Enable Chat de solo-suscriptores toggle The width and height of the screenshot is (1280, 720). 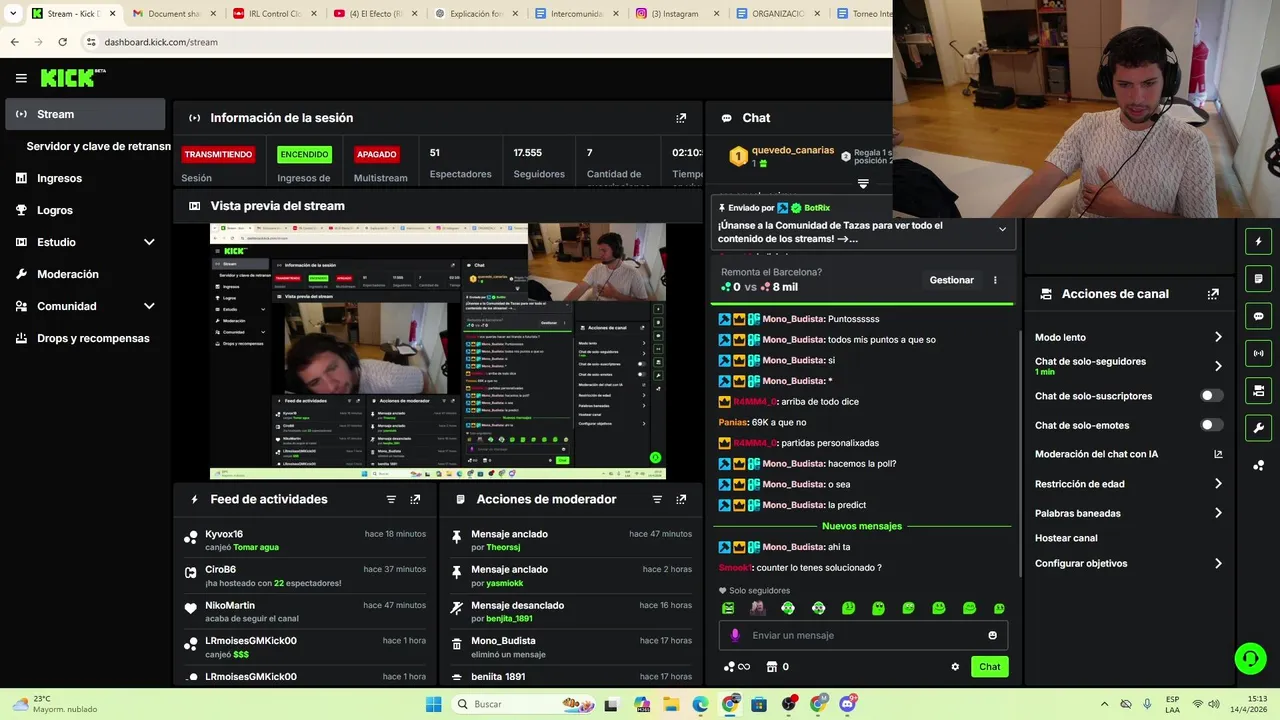coord(1211,396)
